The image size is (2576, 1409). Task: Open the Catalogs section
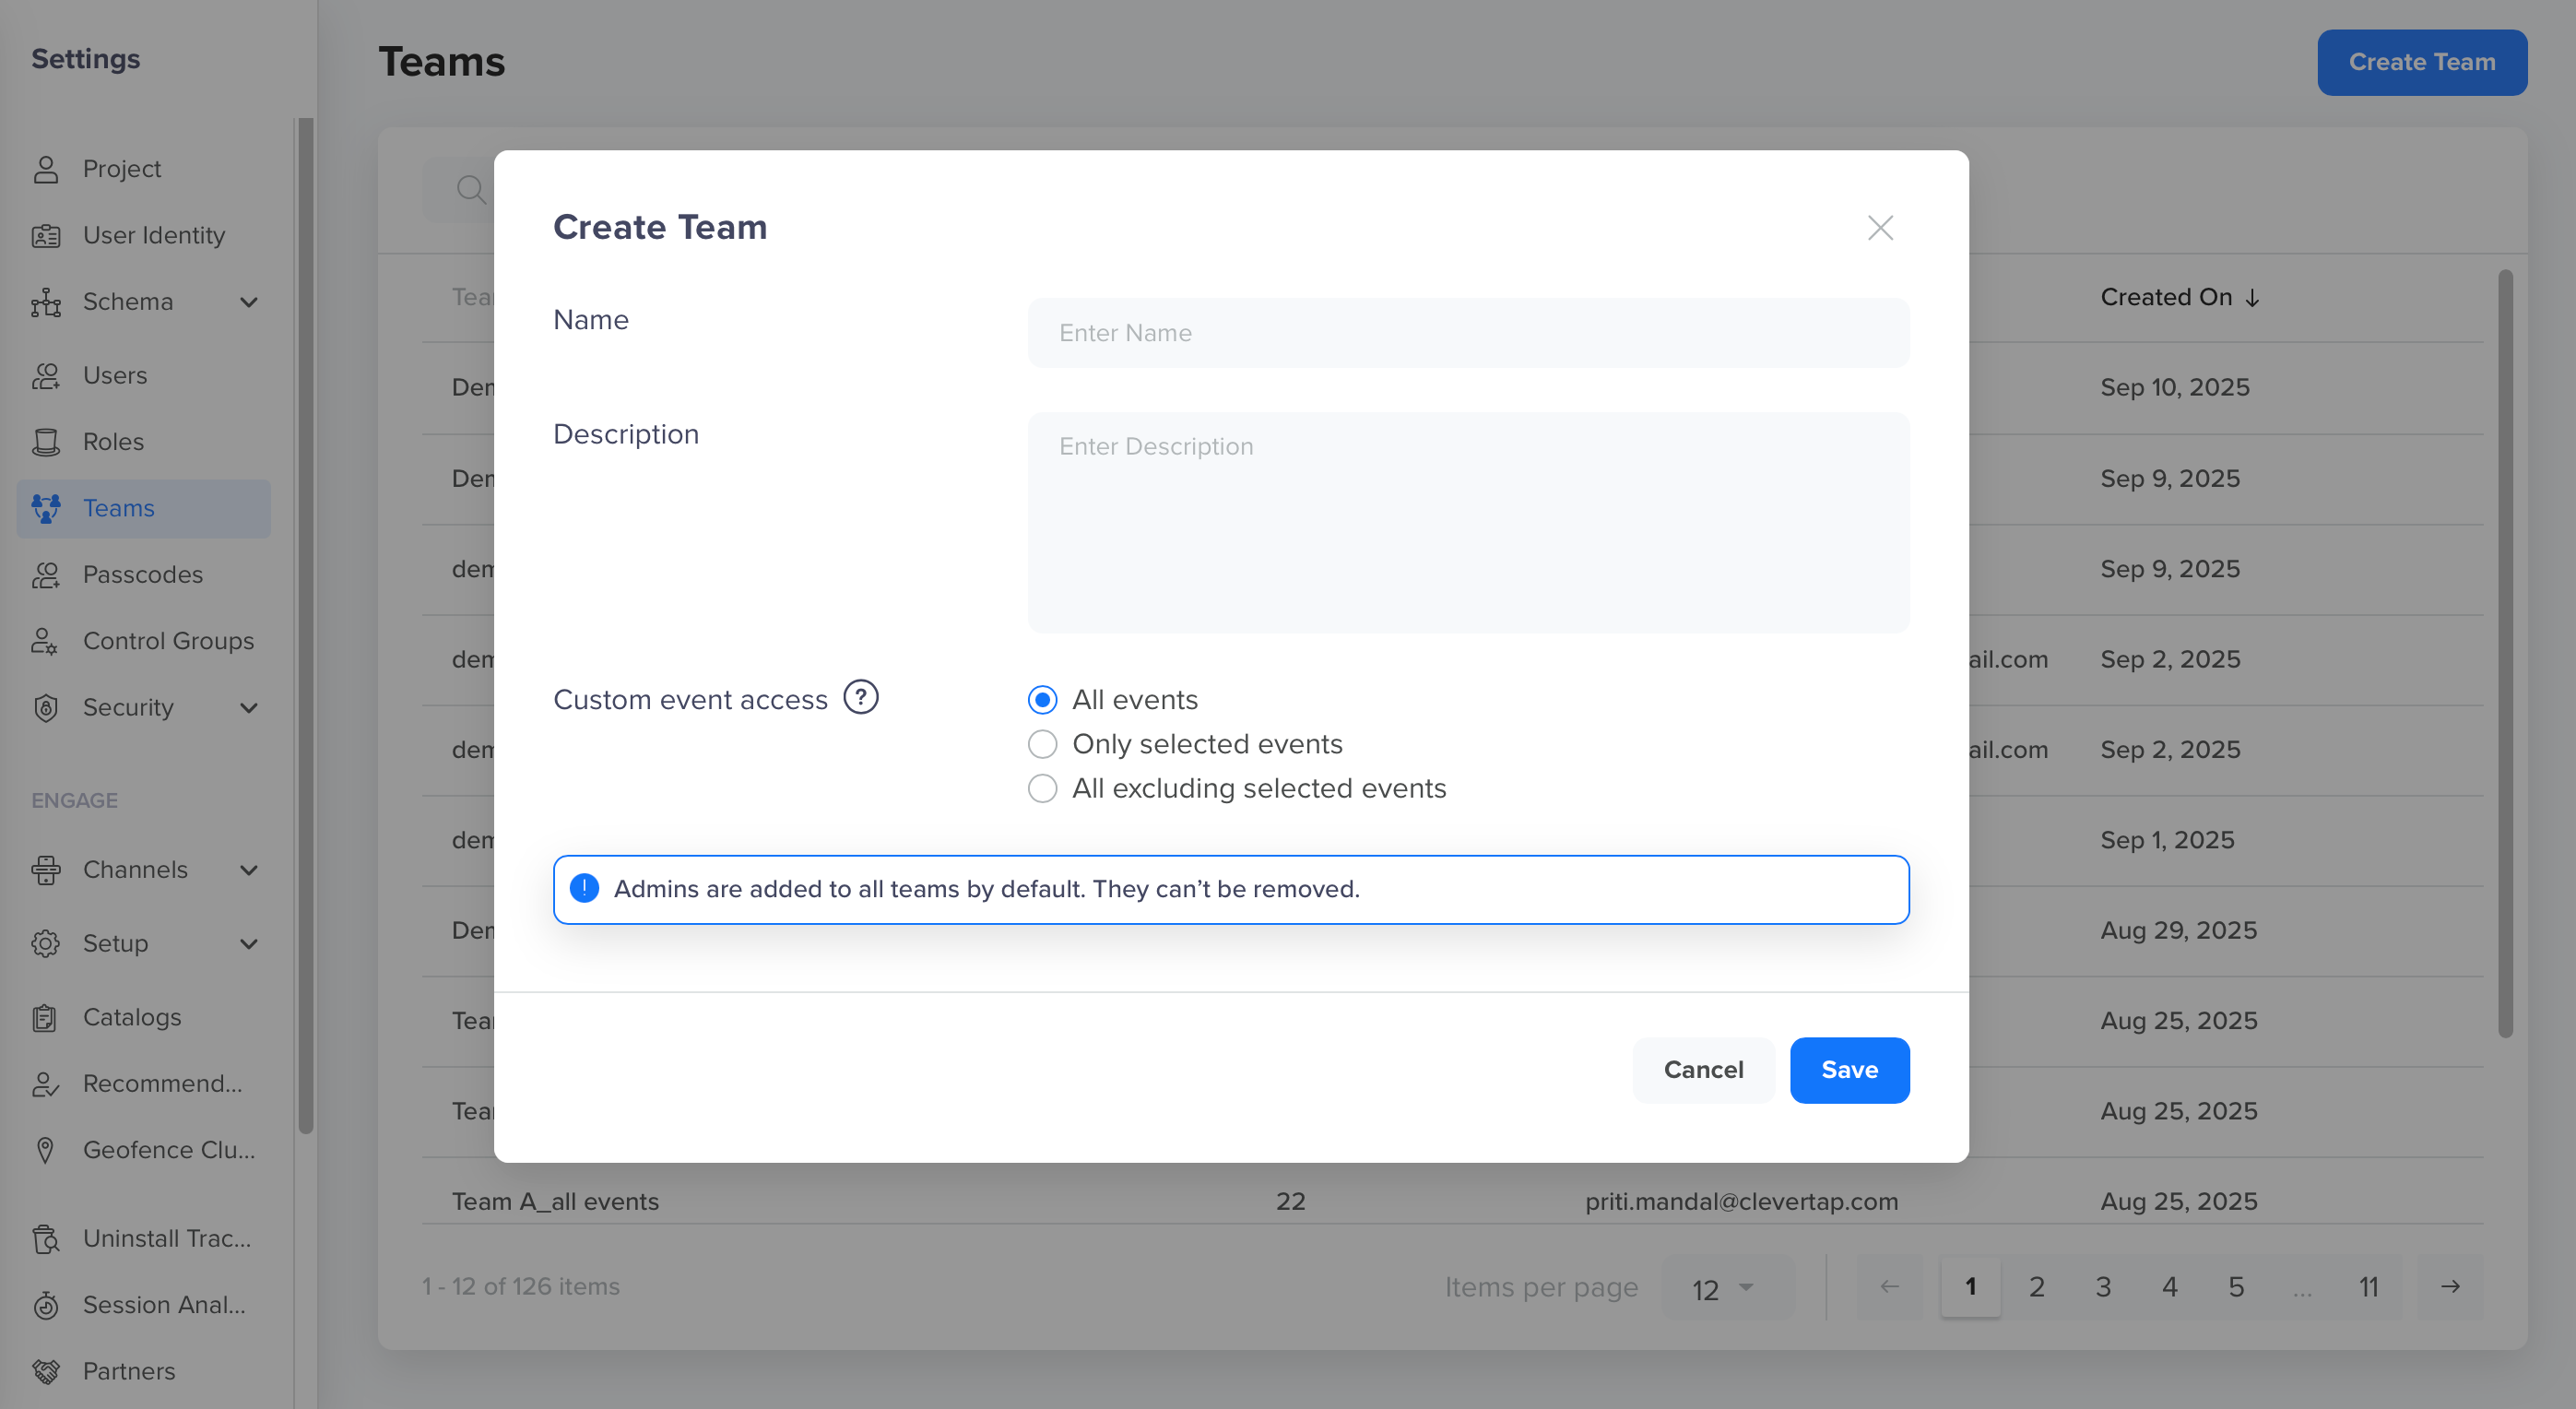132,1017
